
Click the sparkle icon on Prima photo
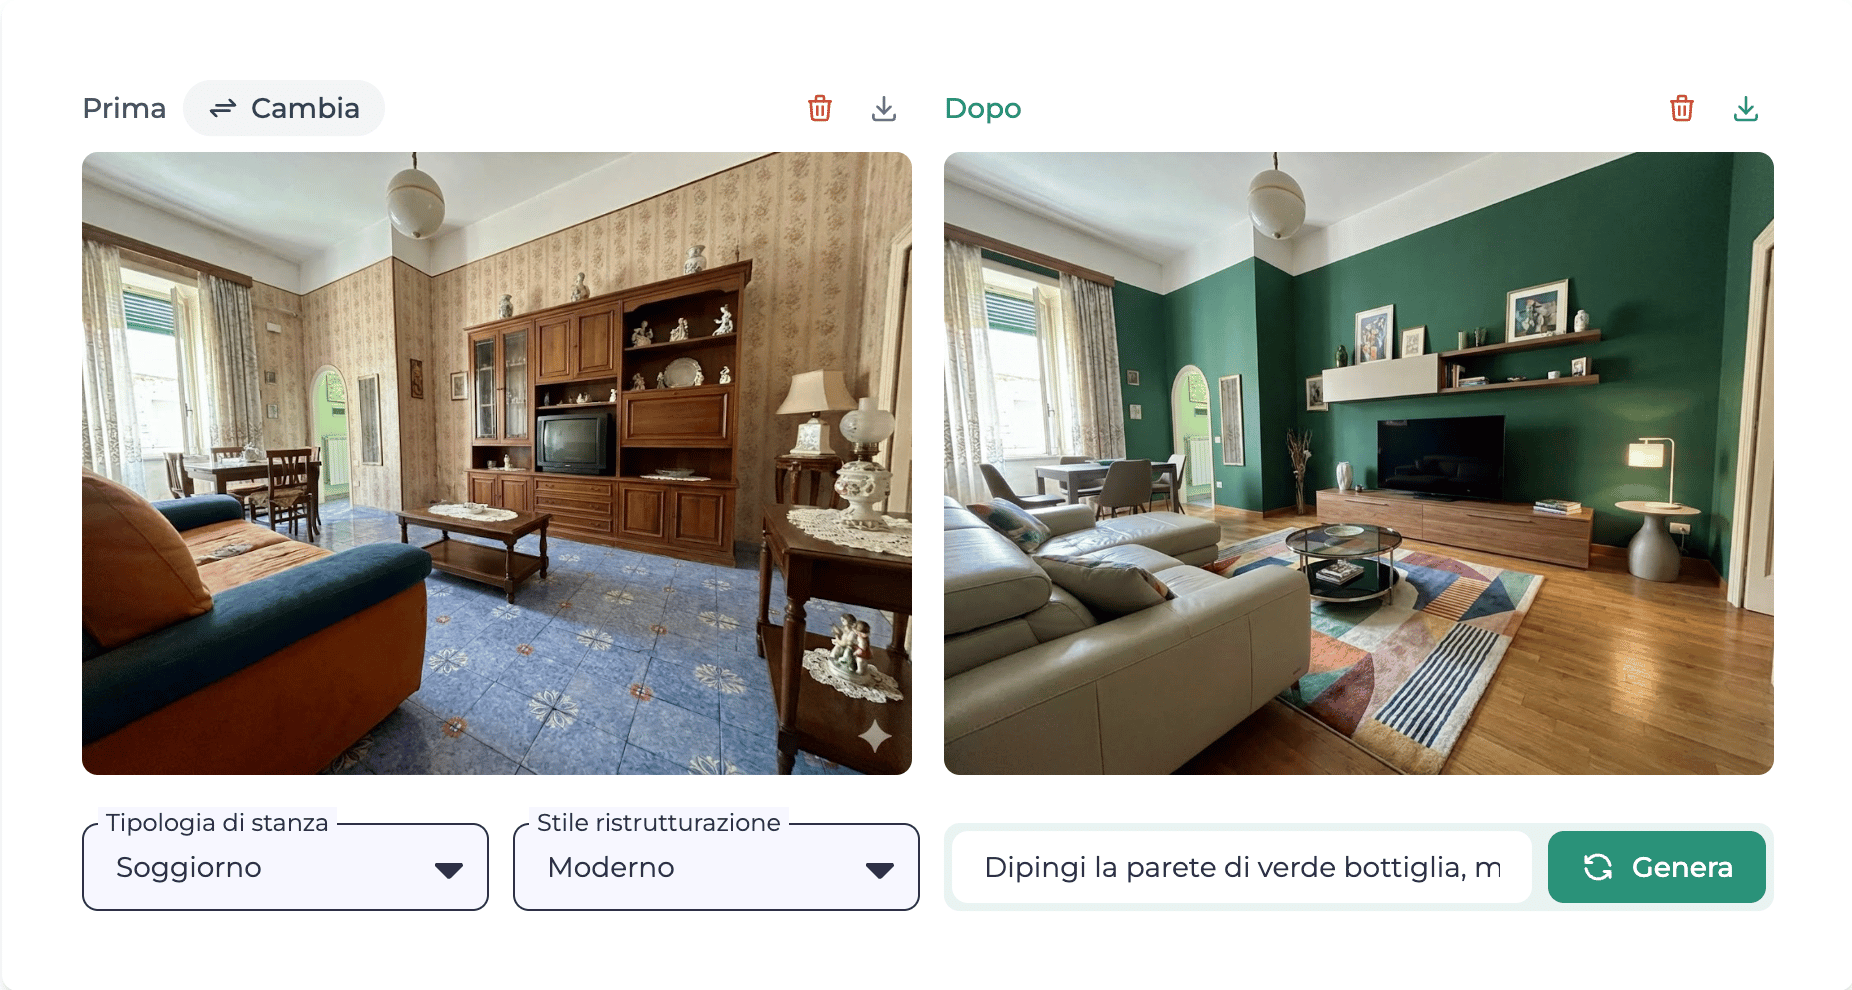point(875,736)
